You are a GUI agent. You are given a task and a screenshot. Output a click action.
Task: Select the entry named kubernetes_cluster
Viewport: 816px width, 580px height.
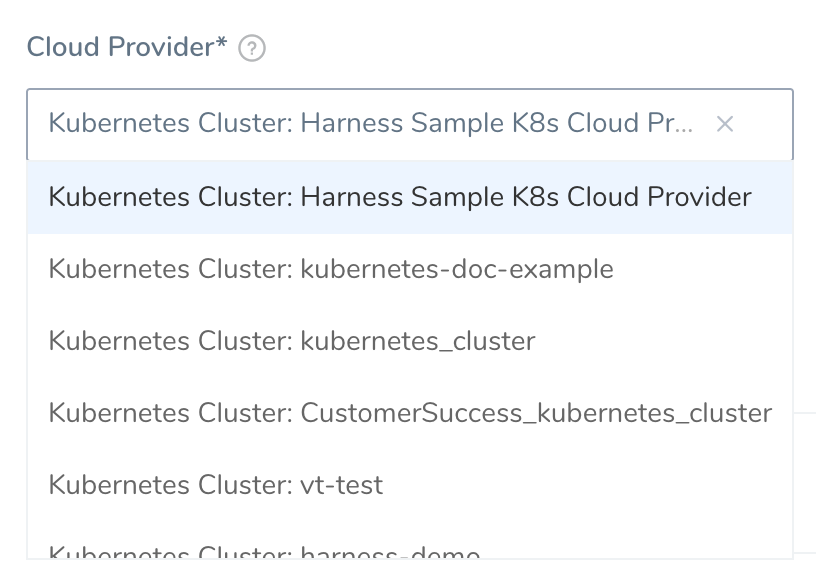point(410,341)
